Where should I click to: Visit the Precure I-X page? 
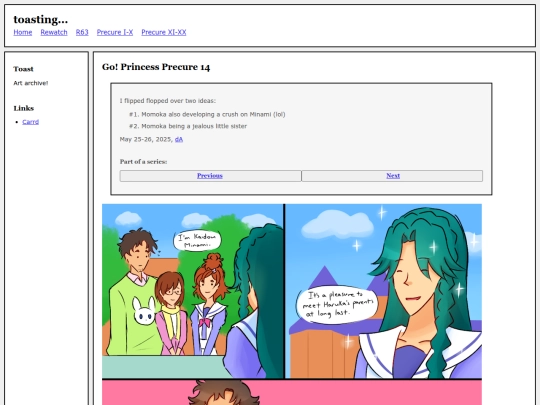(115, 32)
